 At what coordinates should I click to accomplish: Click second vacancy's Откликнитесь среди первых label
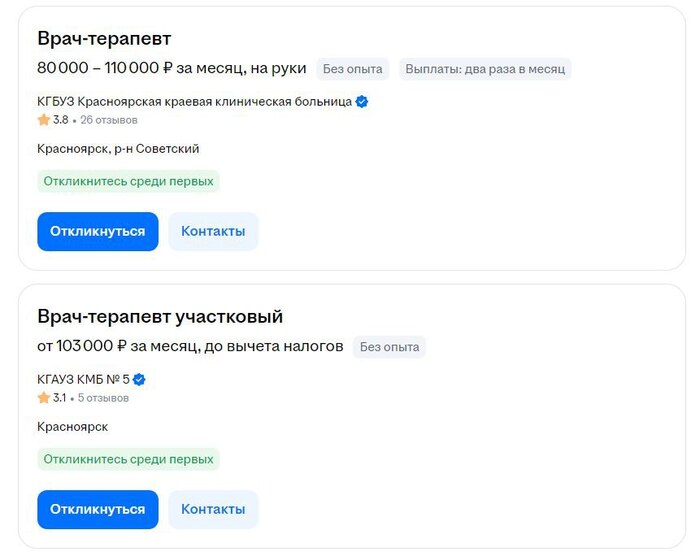tap(129, 459)
